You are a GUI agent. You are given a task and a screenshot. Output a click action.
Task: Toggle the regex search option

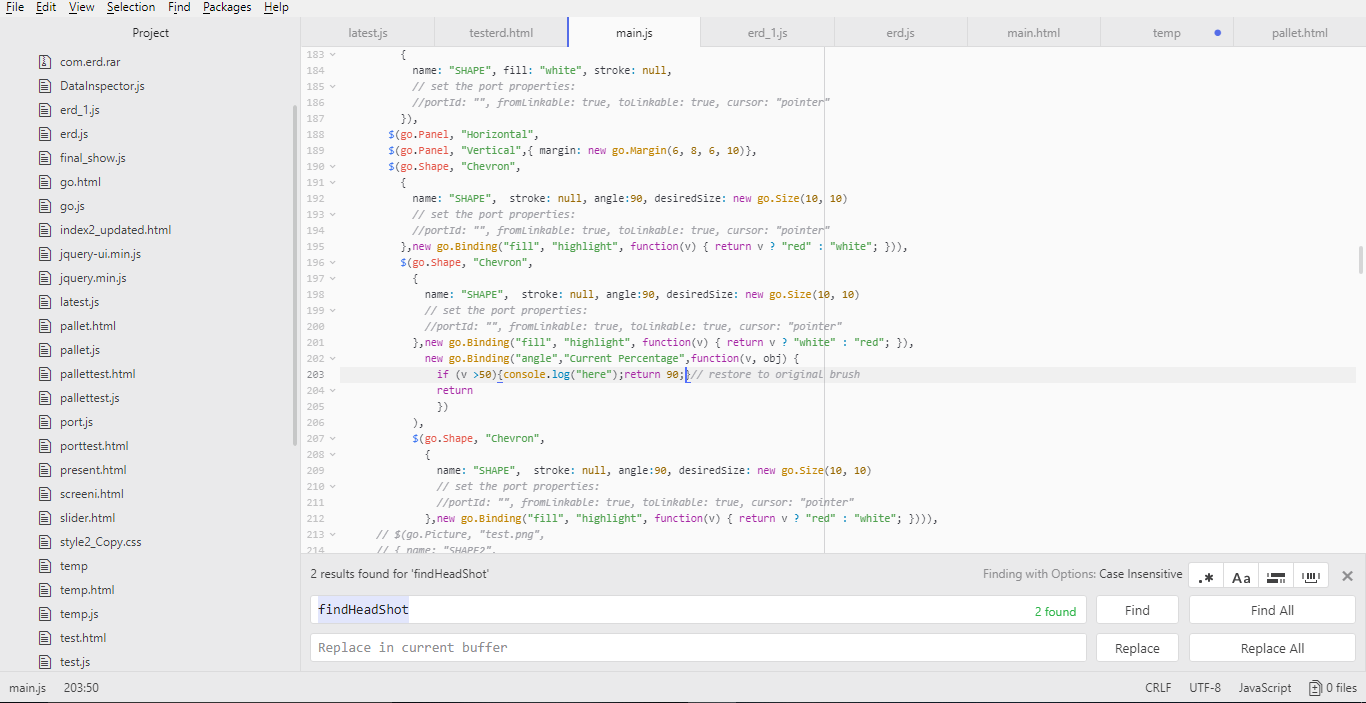[1206, 577]
